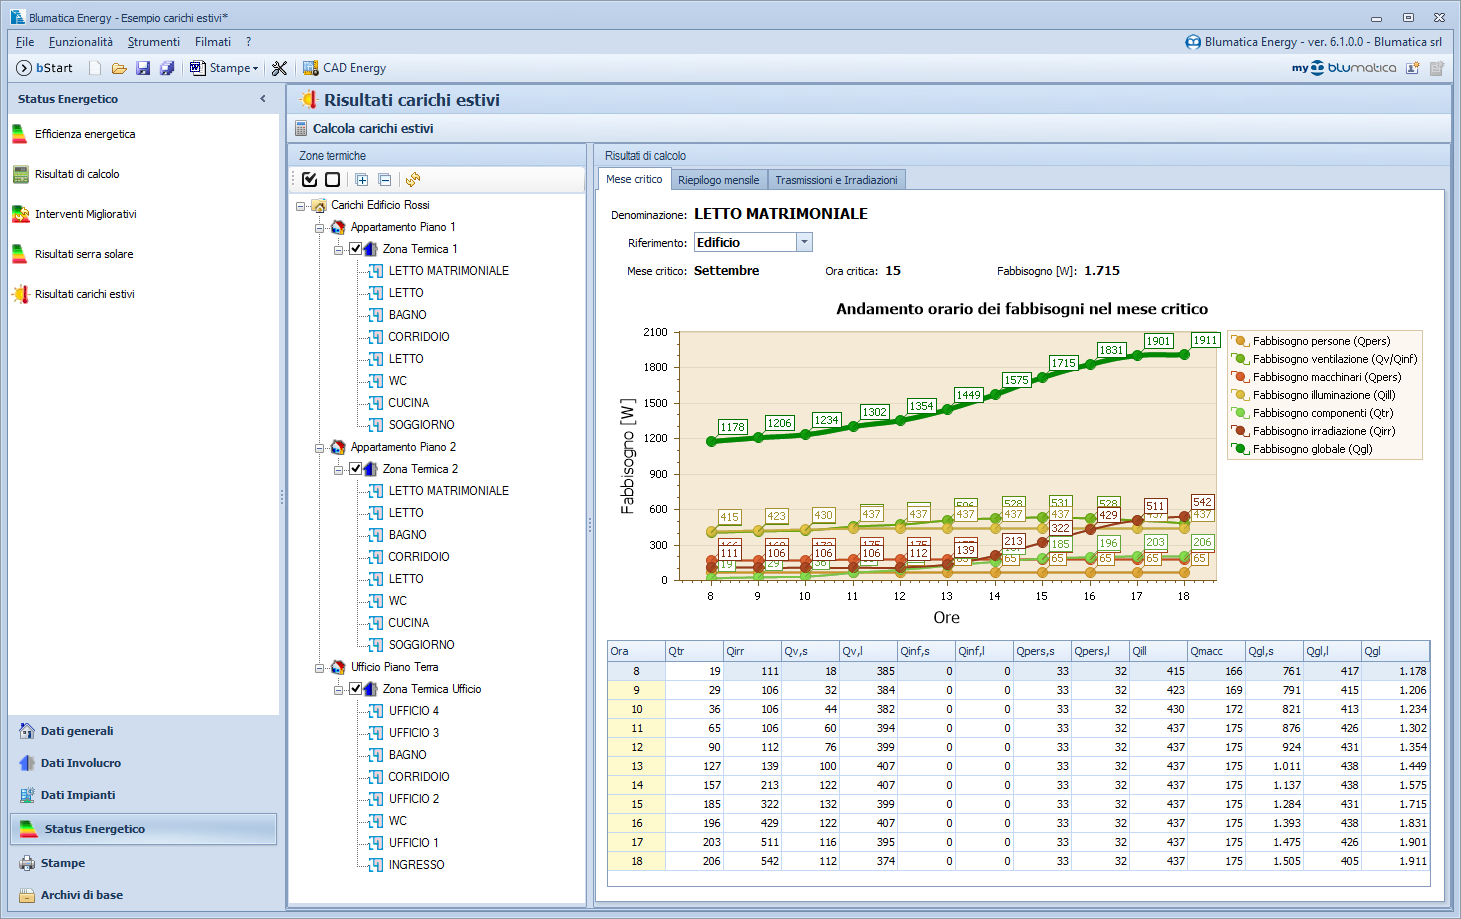Click user account icon at top right
1461x919 pixels.
tap(1413, 68)
